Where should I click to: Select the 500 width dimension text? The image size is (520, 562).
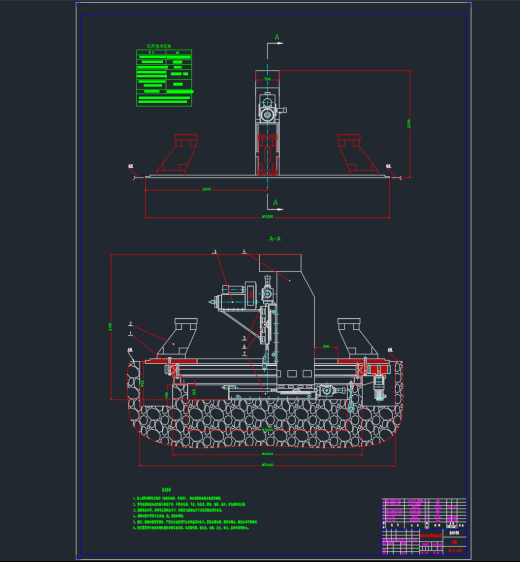point(267,79)
